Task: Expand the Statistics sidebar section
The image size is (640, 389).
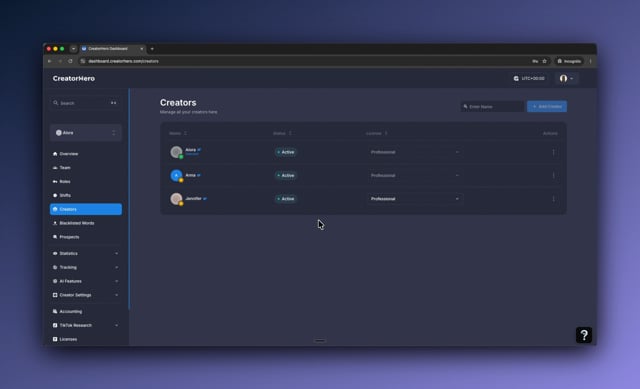Action: (x=86, y=253)
